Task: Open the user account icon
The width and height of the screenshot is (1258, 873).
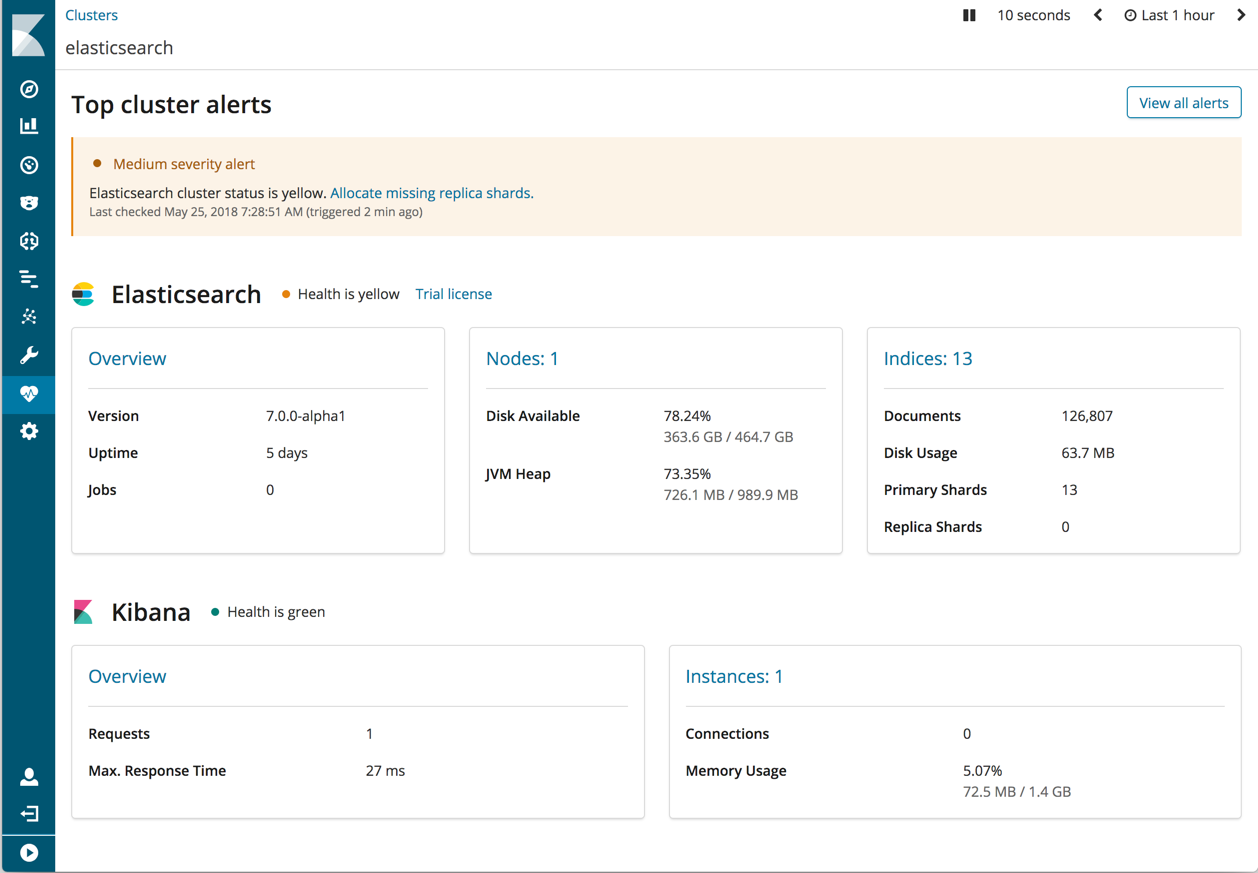Action: point(28,777)
